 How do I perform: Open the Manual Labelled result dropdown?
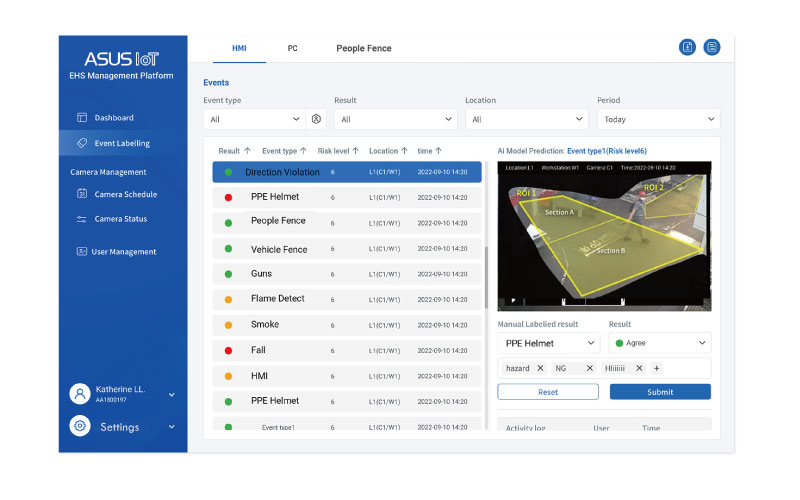pos(548,343)
